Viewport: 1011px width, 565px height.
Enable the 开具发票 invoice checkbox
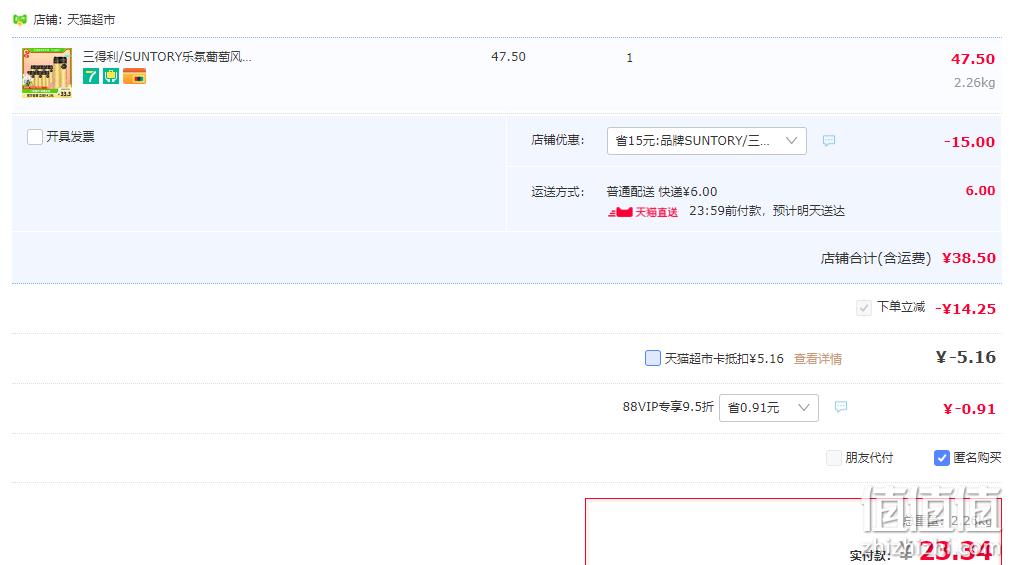(35, 137)
